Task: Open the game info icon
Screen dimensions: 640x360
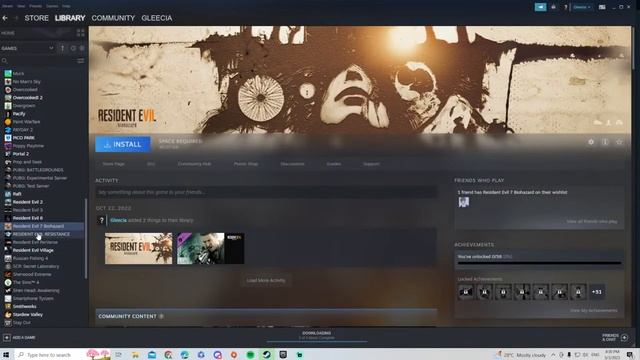Action: [605, 142]
